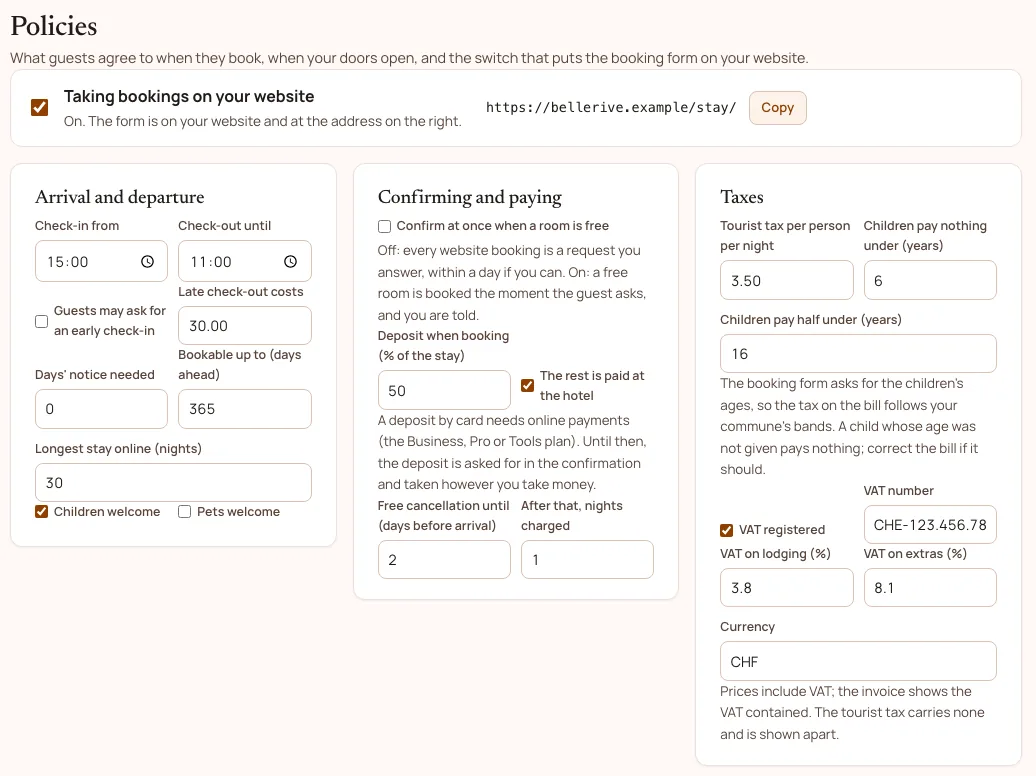Click Taking bookings on your website title

point(189,97)
